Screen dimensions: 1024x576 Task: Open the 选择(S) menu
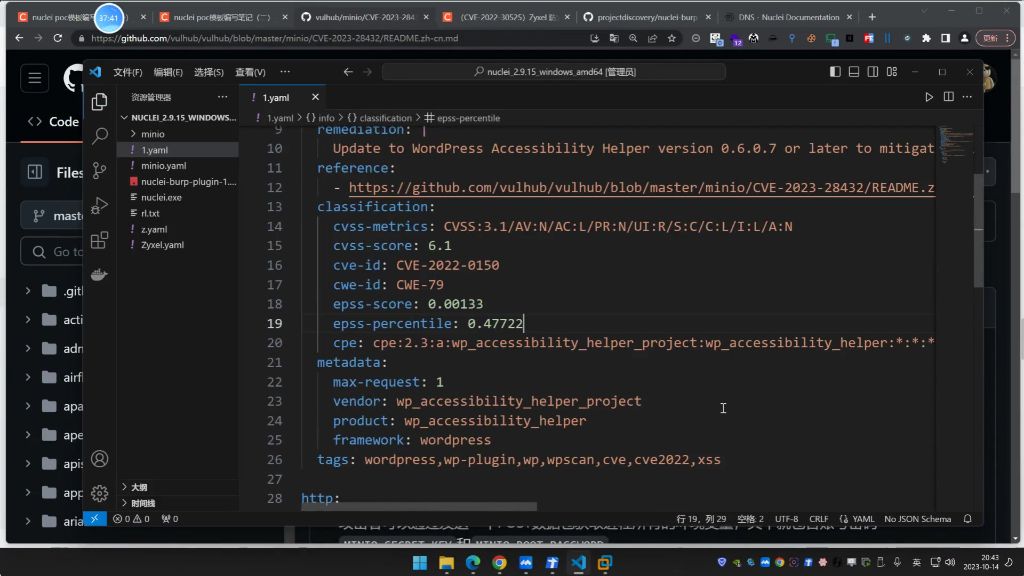pos(208,72)
